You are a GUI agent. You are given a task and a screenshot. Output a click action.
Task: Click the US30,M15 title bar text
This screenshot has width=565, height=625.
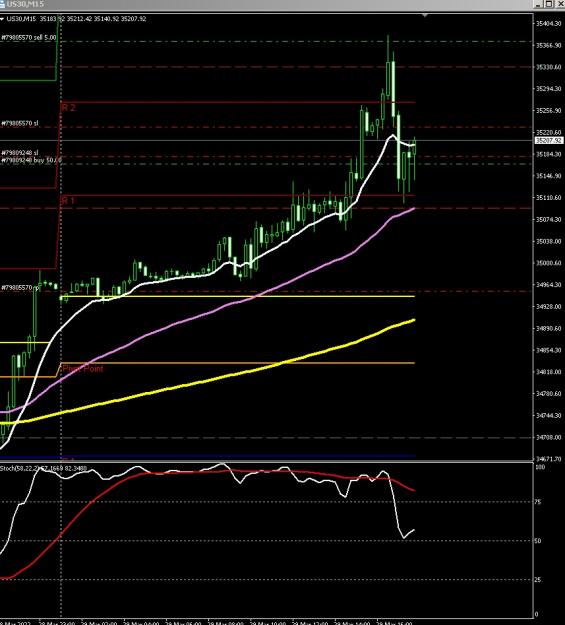(25, 4)
